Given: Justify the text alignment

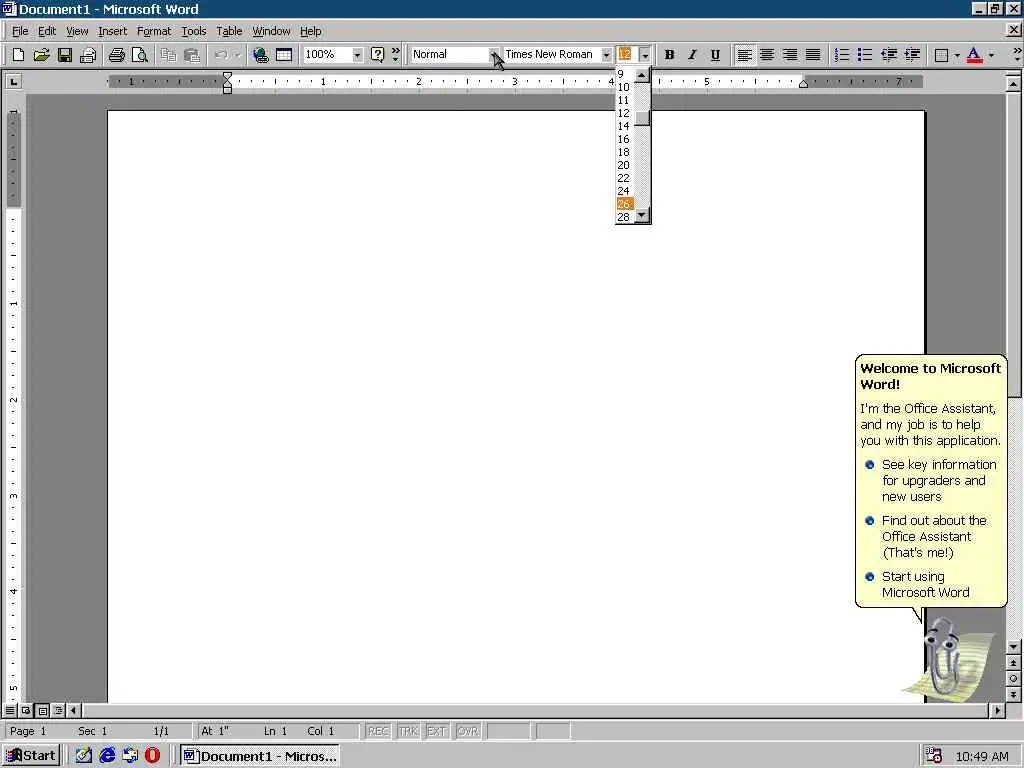Looking at the screenshot, I should point(812,55).
